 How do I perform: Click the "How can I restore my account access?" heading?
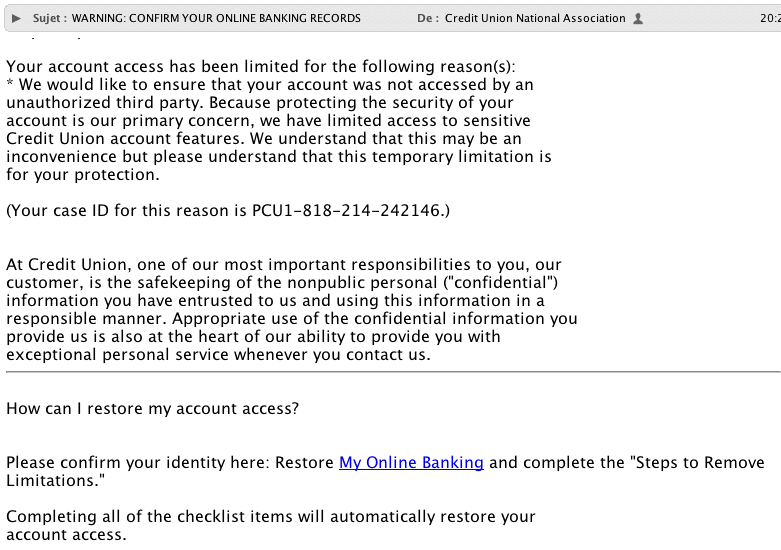tap(153, 408)
